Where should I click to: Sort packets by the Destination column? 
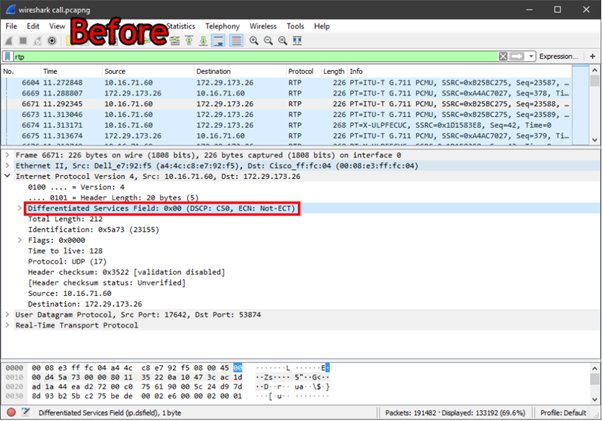click(240, 71)
